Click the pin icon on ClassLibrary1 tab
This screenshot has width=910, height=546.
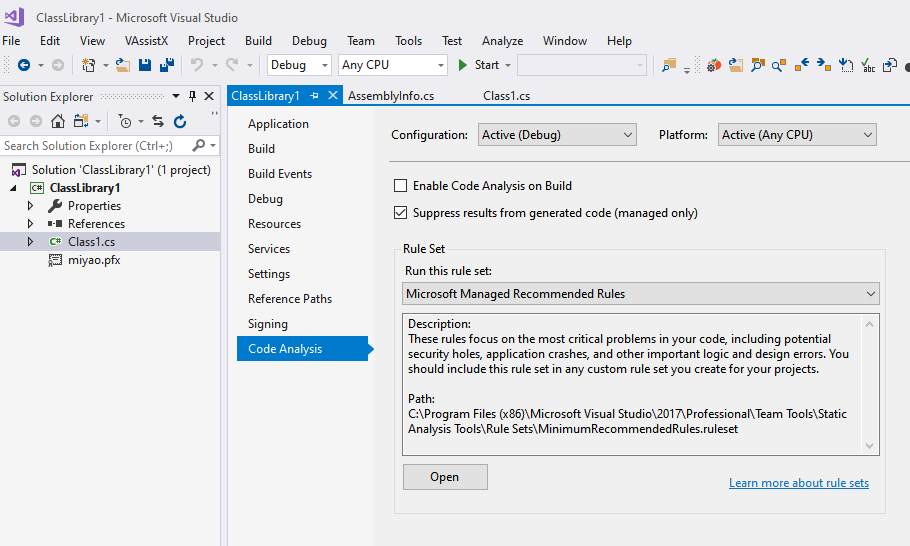314,96
